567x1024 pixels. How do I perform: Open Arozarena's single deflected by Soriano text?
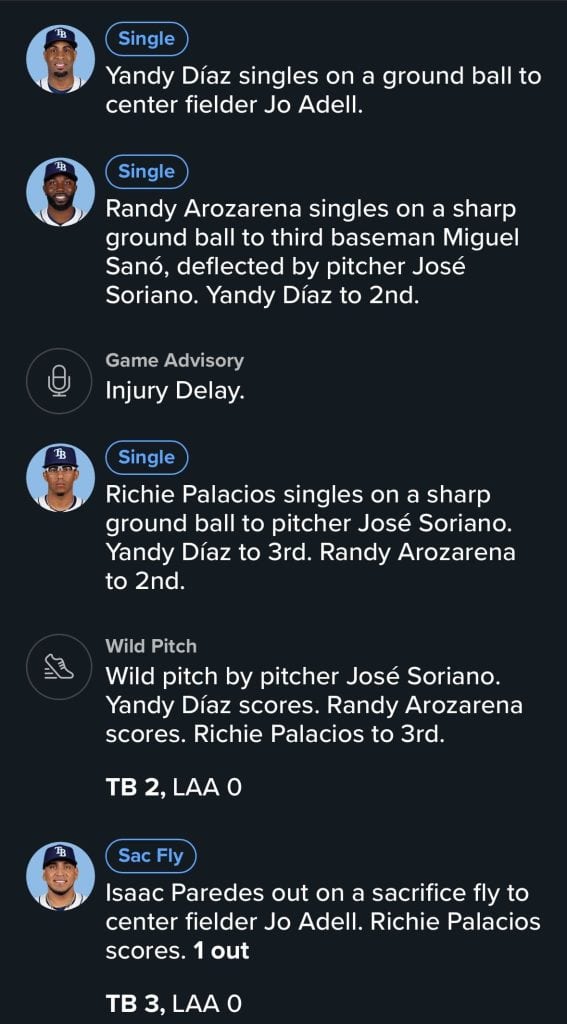pyautogui.click(x=312, y=252)
